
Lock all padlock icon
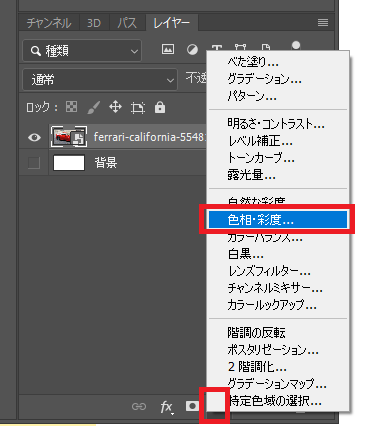[x=160, y=107]
